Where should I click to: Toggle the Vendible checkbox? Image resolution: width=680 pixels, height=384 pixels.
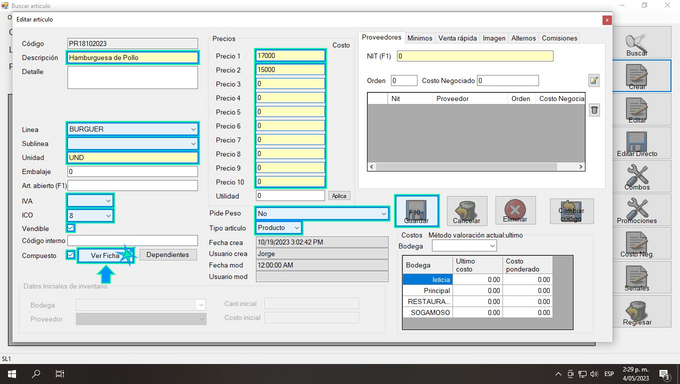click(71, 228)
